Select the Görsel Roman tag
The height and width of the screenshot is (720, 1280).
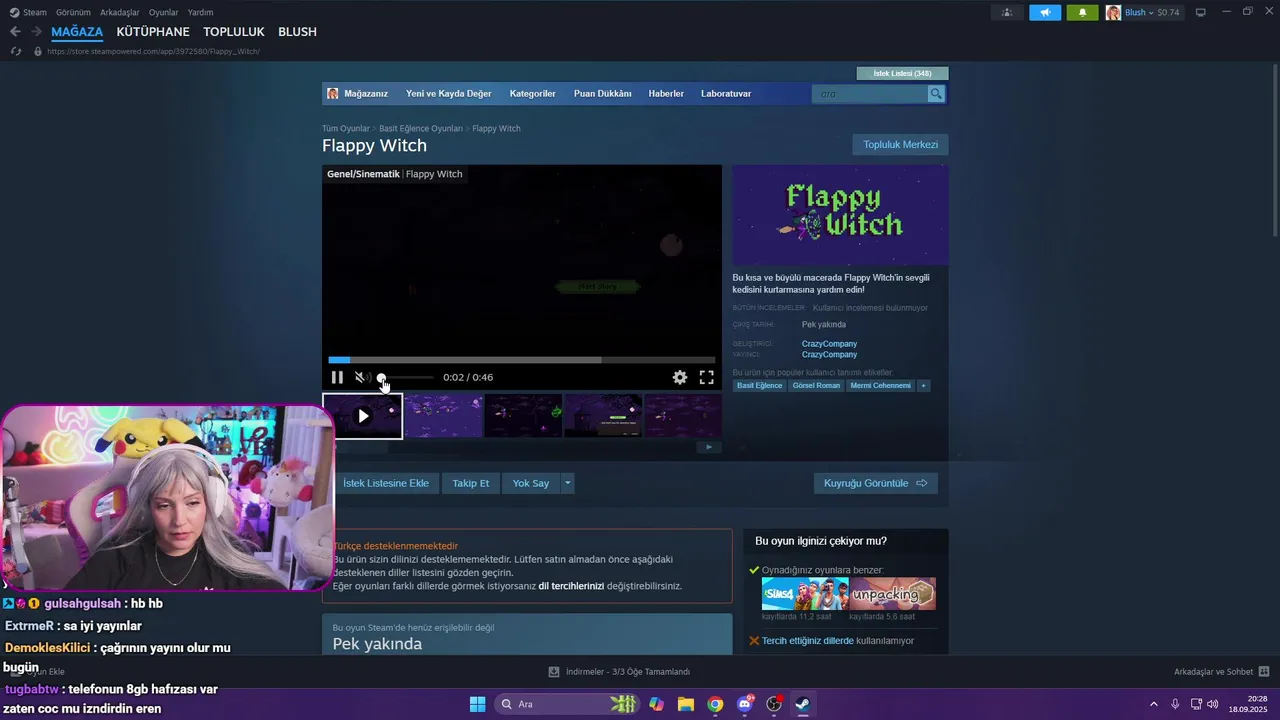(816, 386)
